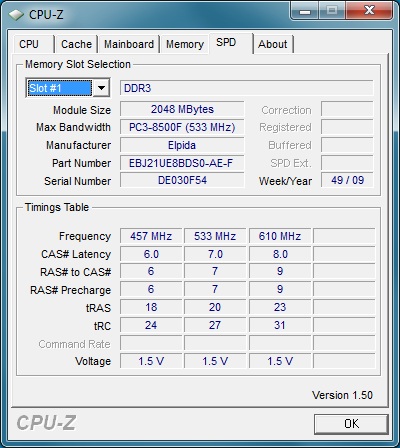This screenshot has width=400, height=448.
Task: Click the tRC value 27
Action: pyautogui.click(x=215, y=325)
